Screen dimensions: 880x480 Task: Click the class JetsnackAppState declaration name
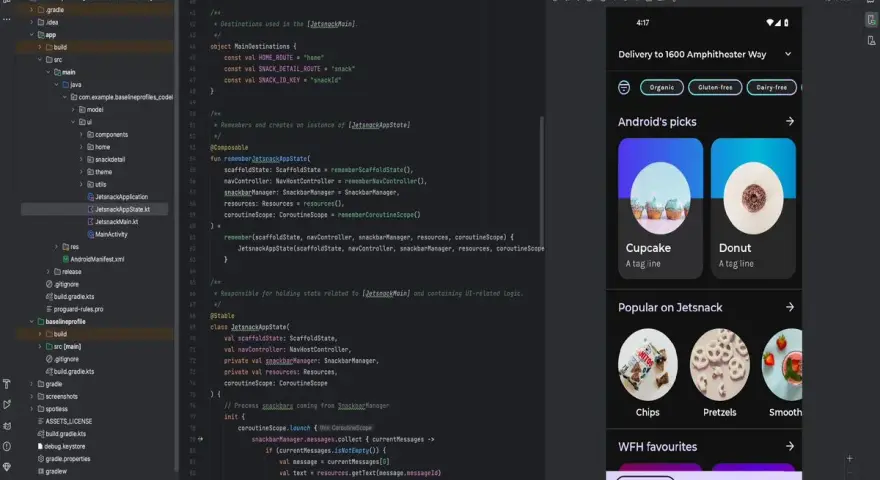point(259,327)
